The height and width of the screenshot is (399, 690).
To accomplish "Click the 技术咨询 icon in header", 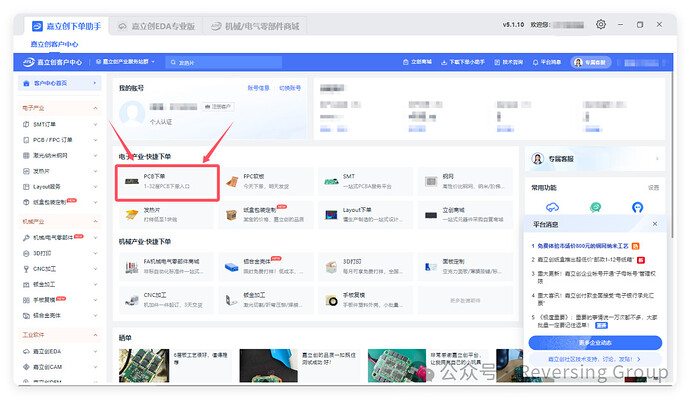I will [497, 62].
